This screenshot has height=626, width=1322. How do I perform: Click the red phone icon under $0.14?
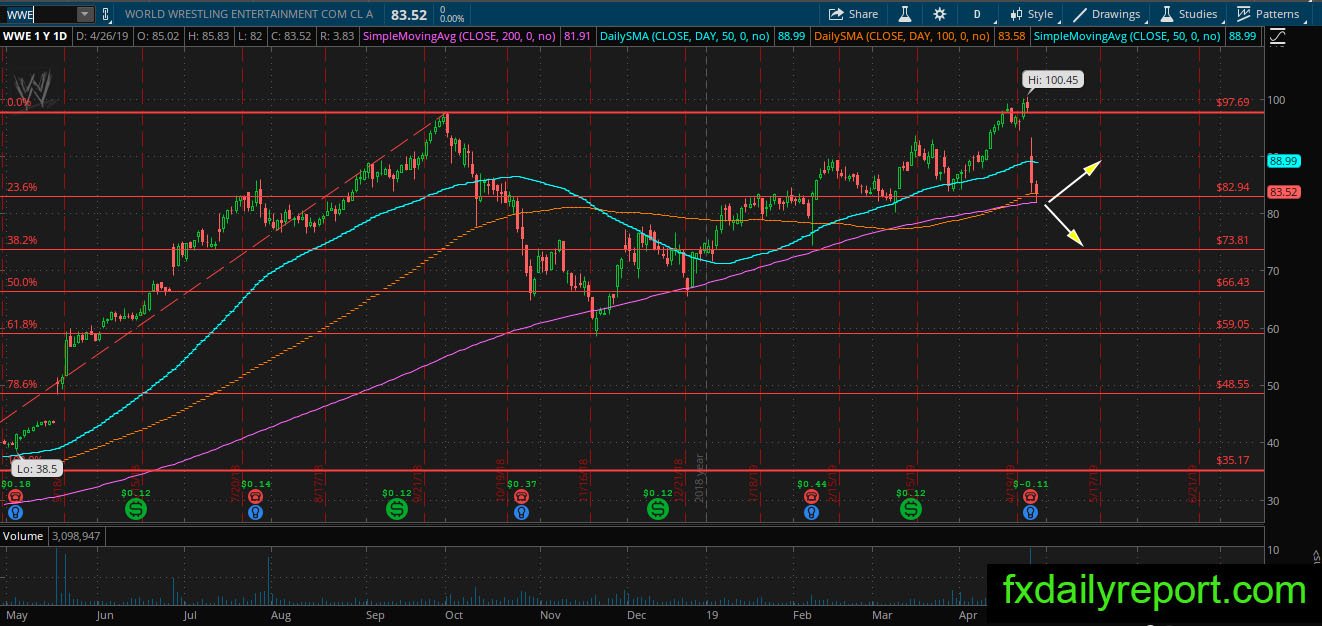click(255, 496)
